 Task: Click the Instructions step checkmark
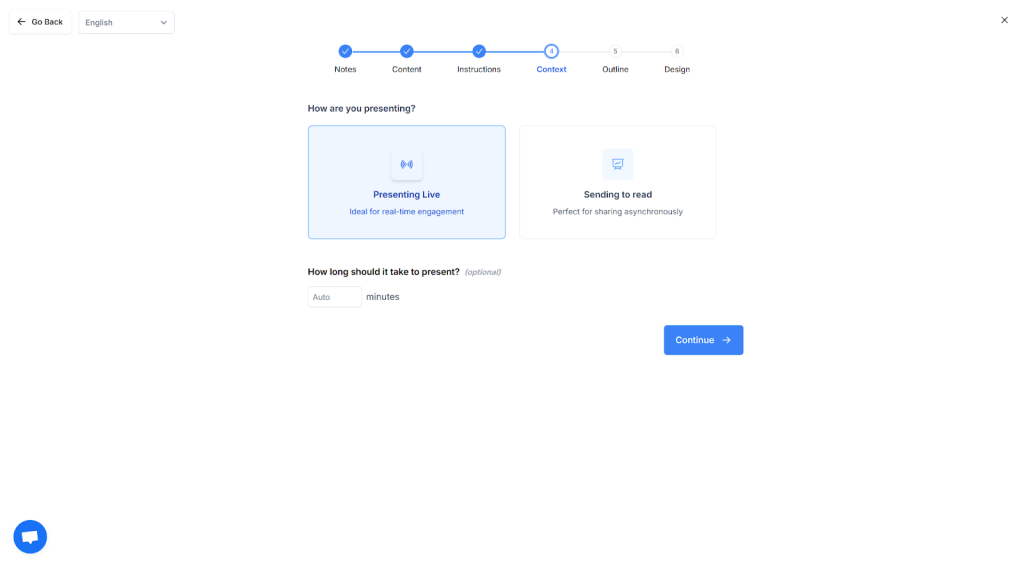[x=479, y=51]
